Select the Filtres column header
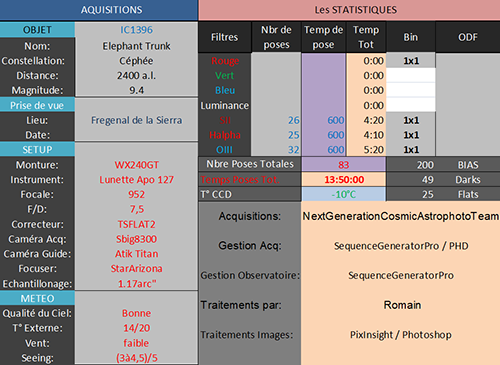 pyautogui.click(x=225, y=37)
